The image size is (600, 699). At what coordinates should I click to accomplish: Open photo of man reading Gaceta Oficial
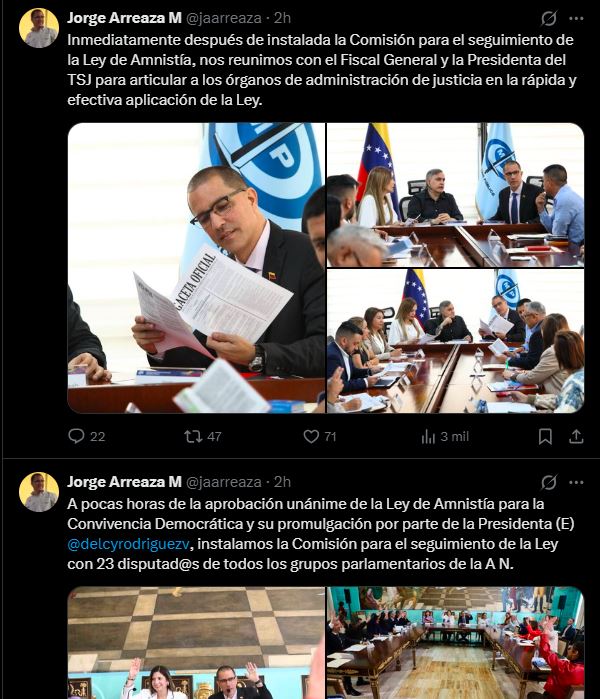click(x=196, y=268)
